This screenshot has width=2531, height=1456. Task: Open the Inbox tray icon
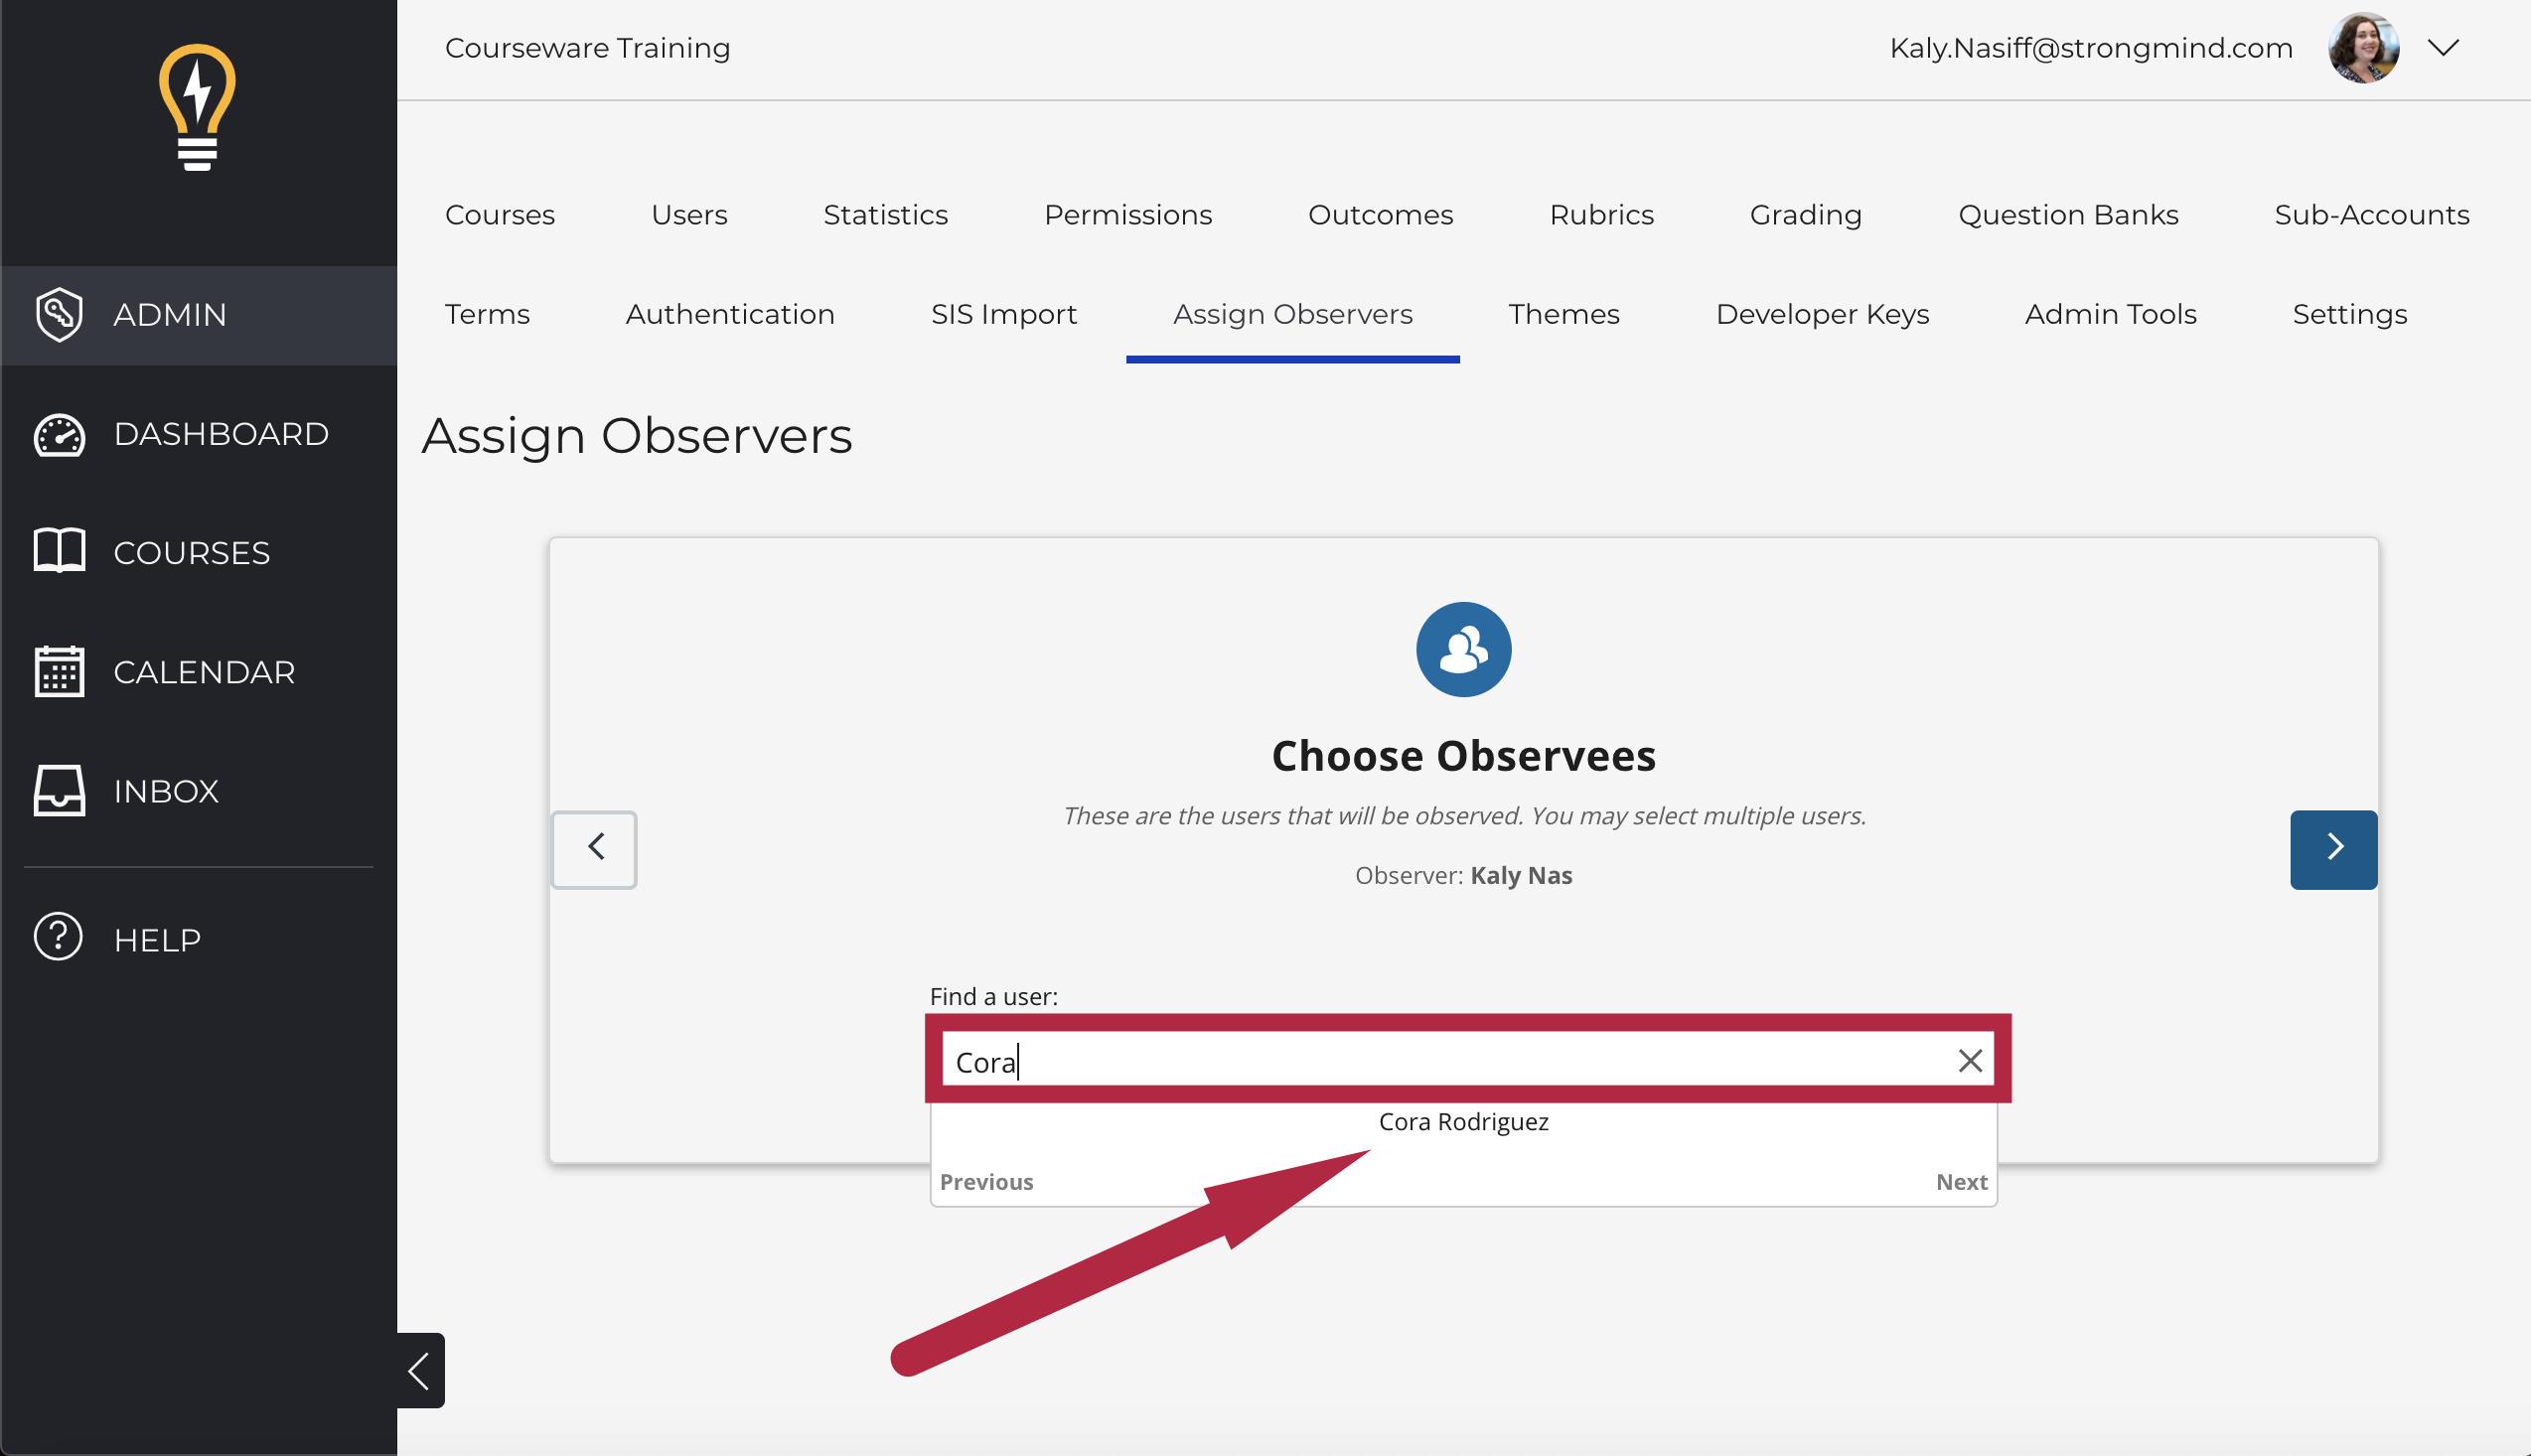(59, 790)
